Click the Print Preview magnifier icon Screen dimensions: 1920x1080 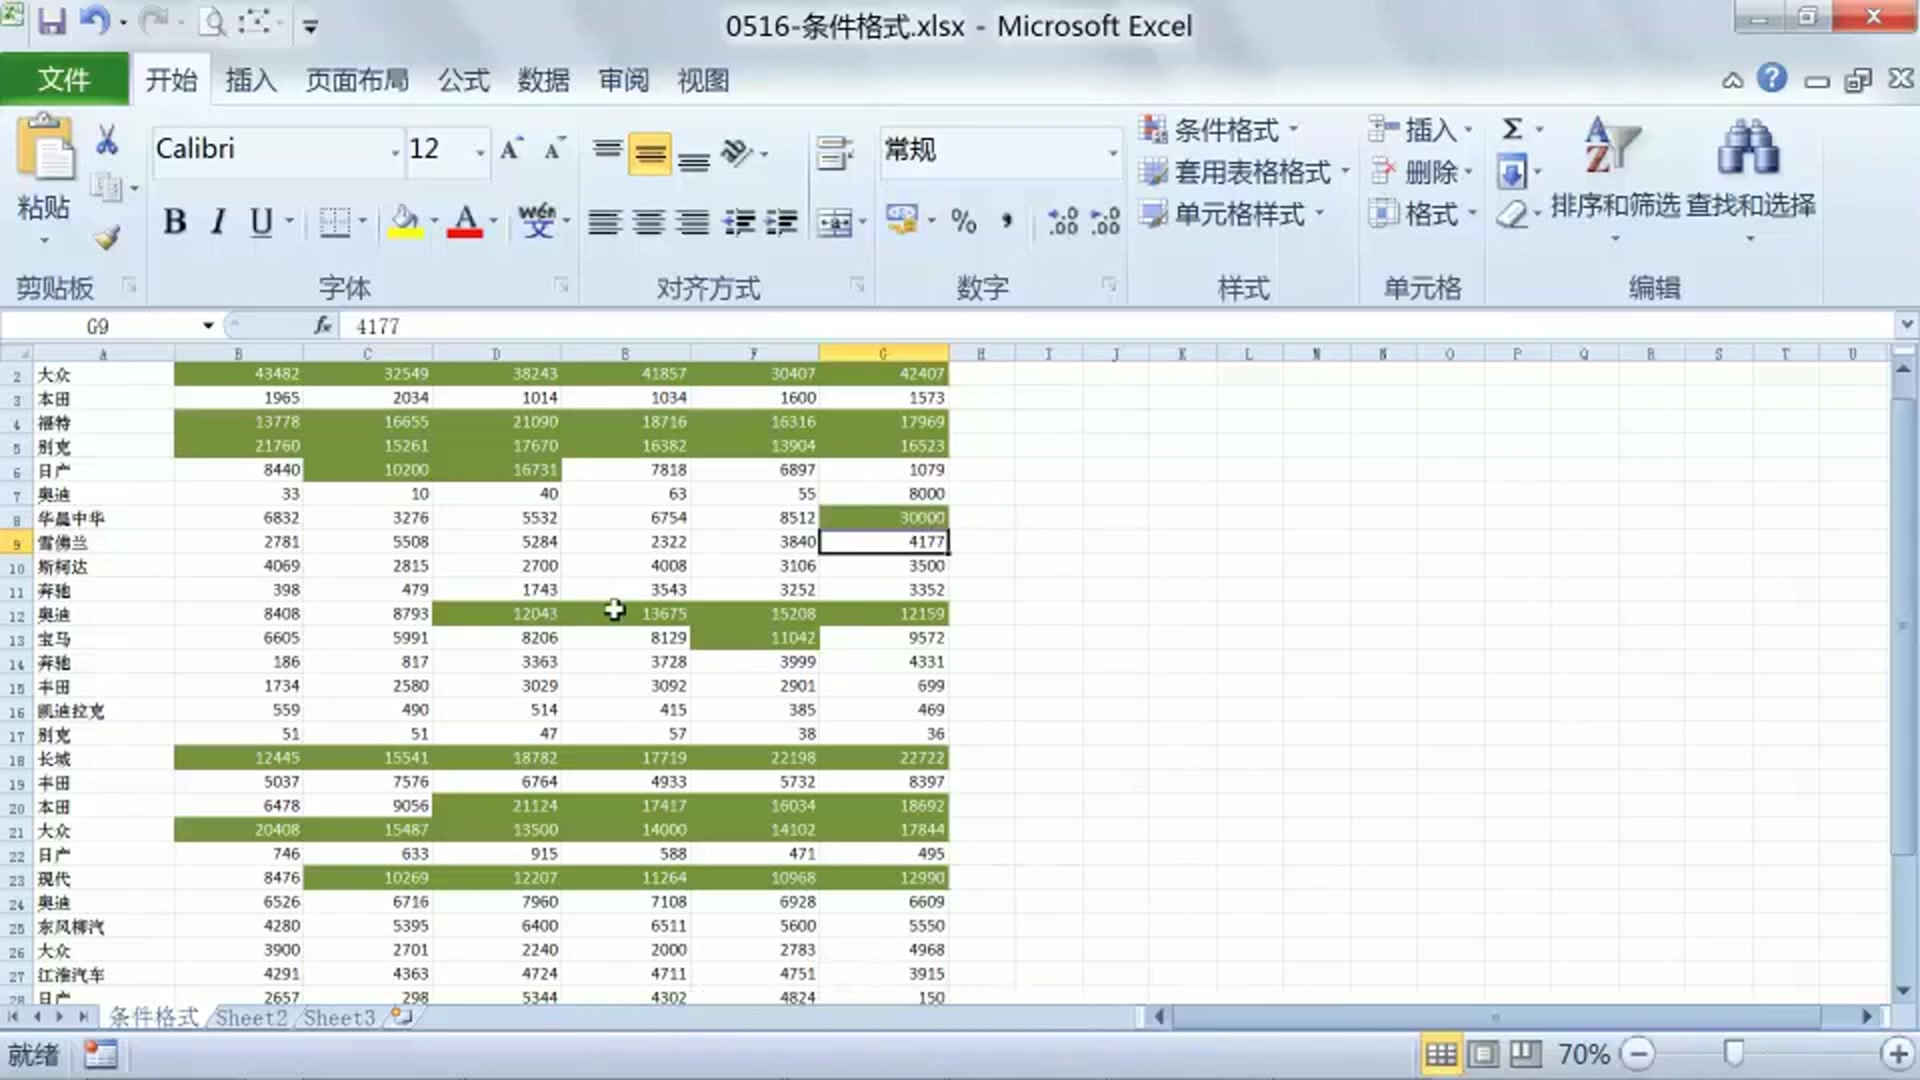tap(212, 21)
